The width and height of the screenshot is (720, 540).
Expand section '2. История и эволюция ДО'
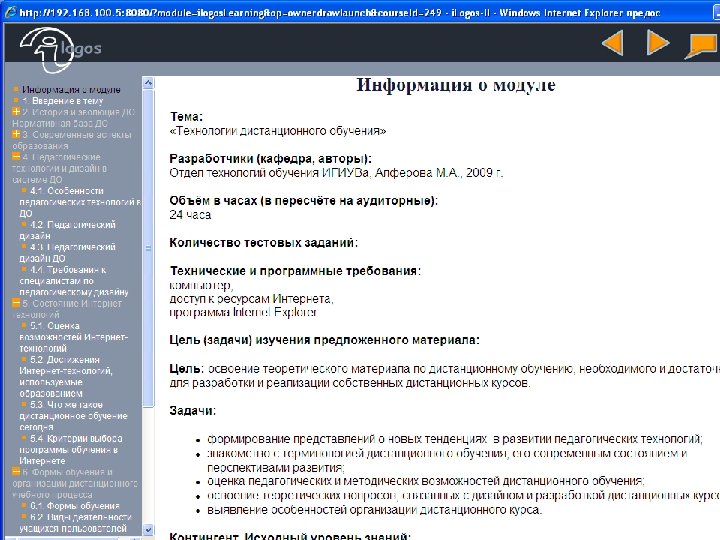[16, 112]
